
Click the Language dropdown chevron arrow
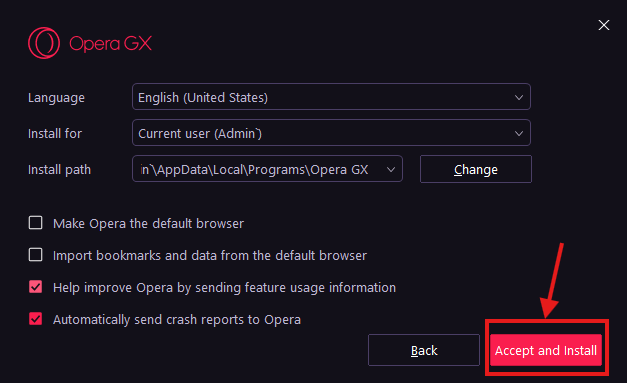coord(519,98)
